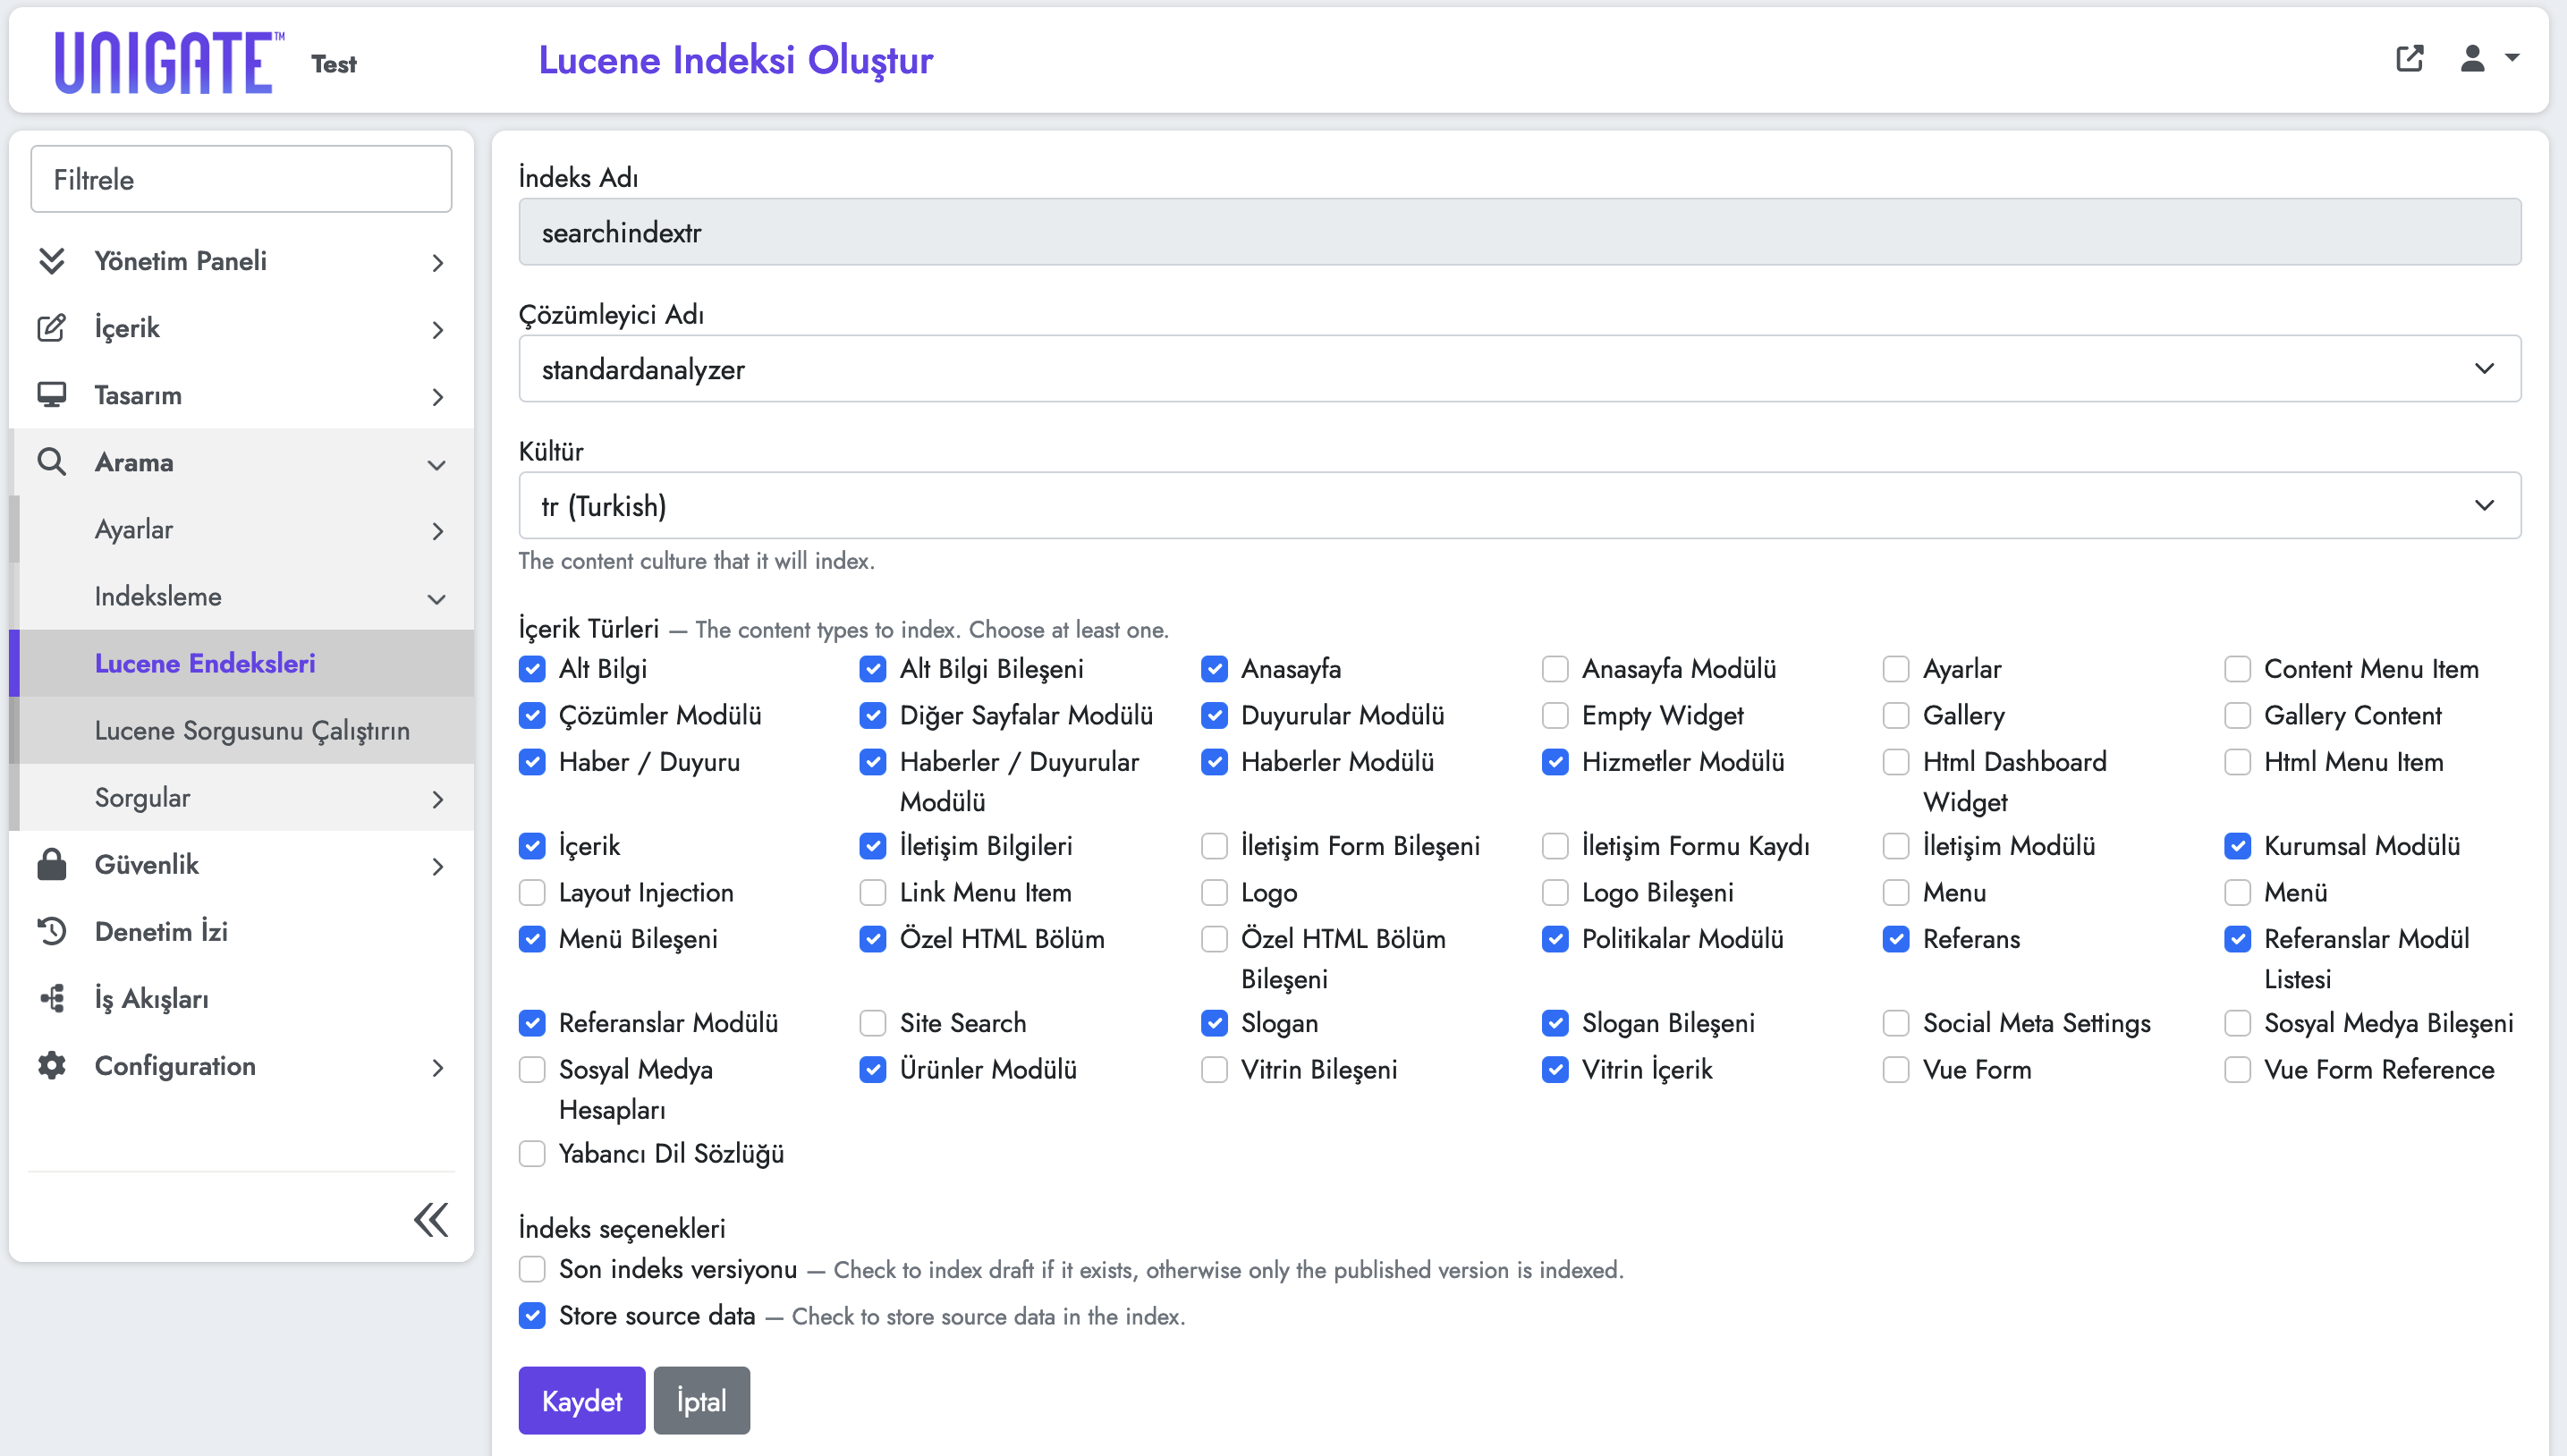Select Lucene Endeksleri menu item
This screenshot has width=2567, height=1456.
(242, 663)
